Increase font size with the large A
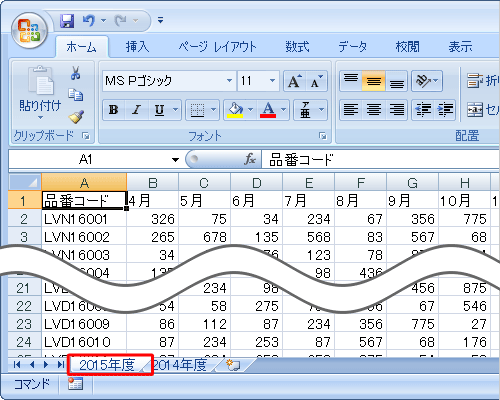 [294, 81]
